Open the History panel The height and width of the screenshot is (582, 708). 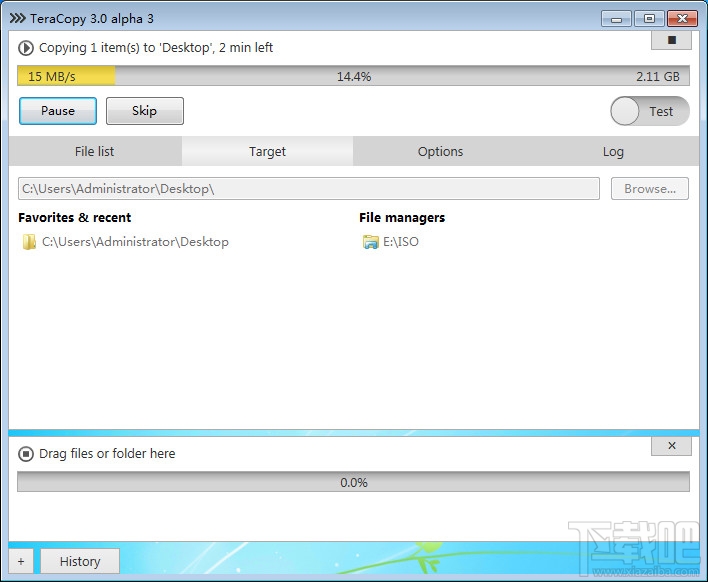[80, 561]
